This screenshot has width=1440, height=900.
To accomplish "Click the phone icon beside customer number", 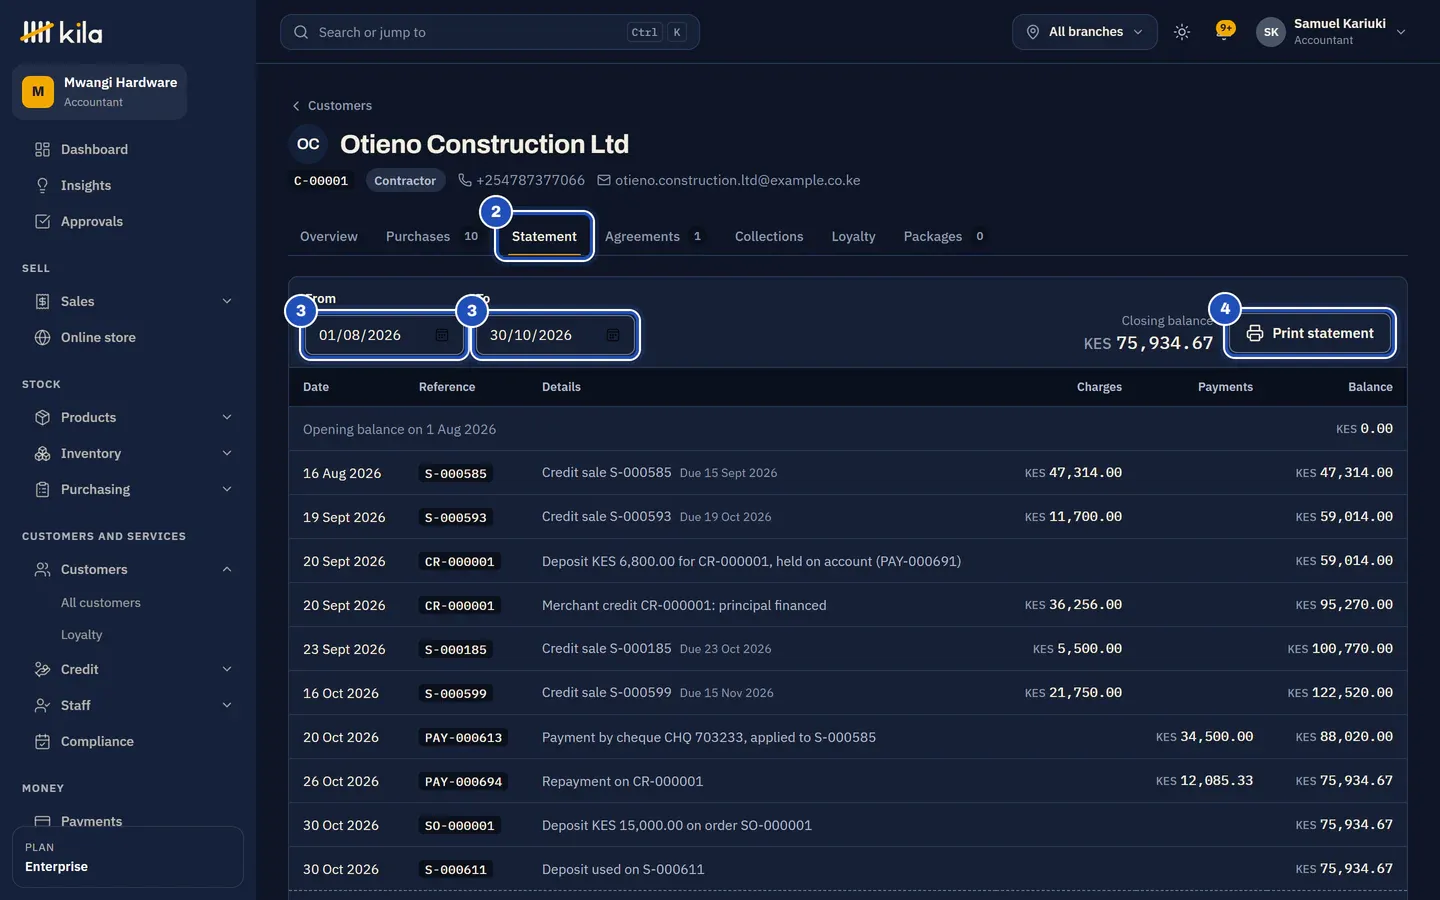I will pyautogui.click(x=465, y=180).
